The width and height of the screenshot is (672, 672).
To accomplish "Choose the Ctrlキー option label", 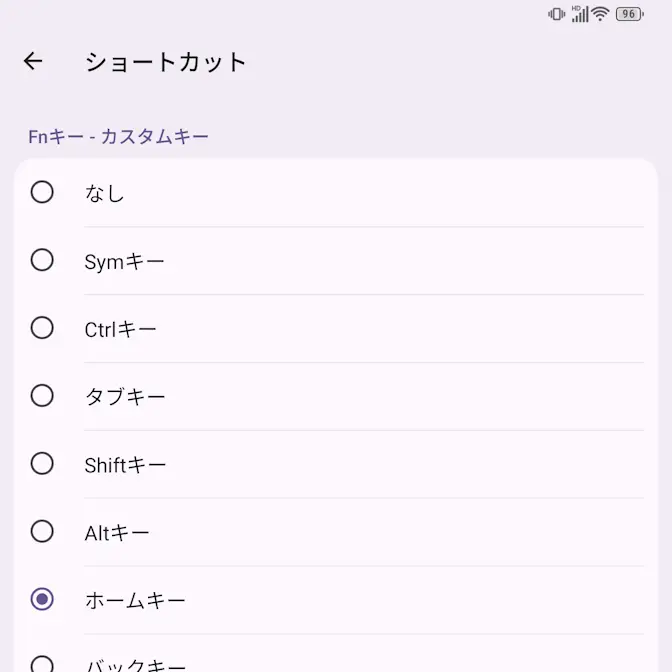I will click(120, 329).
